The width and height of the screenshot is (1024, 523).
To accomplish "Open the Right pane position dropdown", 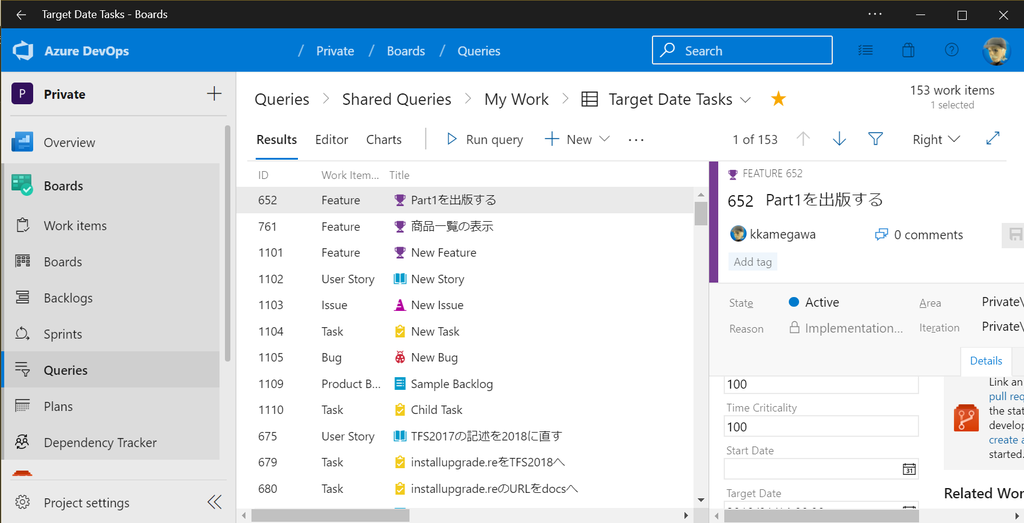I will pos(936,139).
